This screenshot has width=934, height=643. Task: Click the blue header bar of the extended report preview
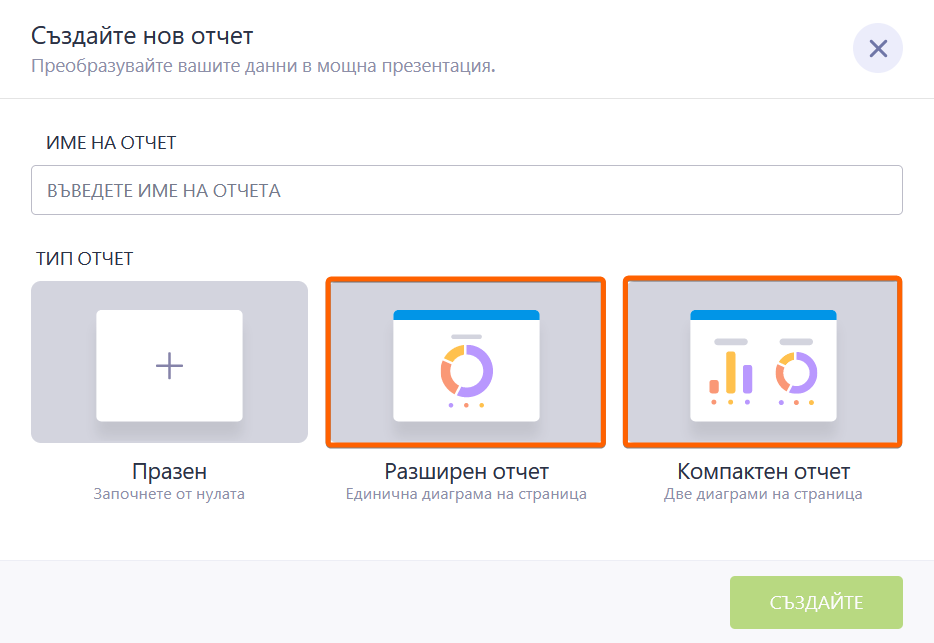[466, 315]
